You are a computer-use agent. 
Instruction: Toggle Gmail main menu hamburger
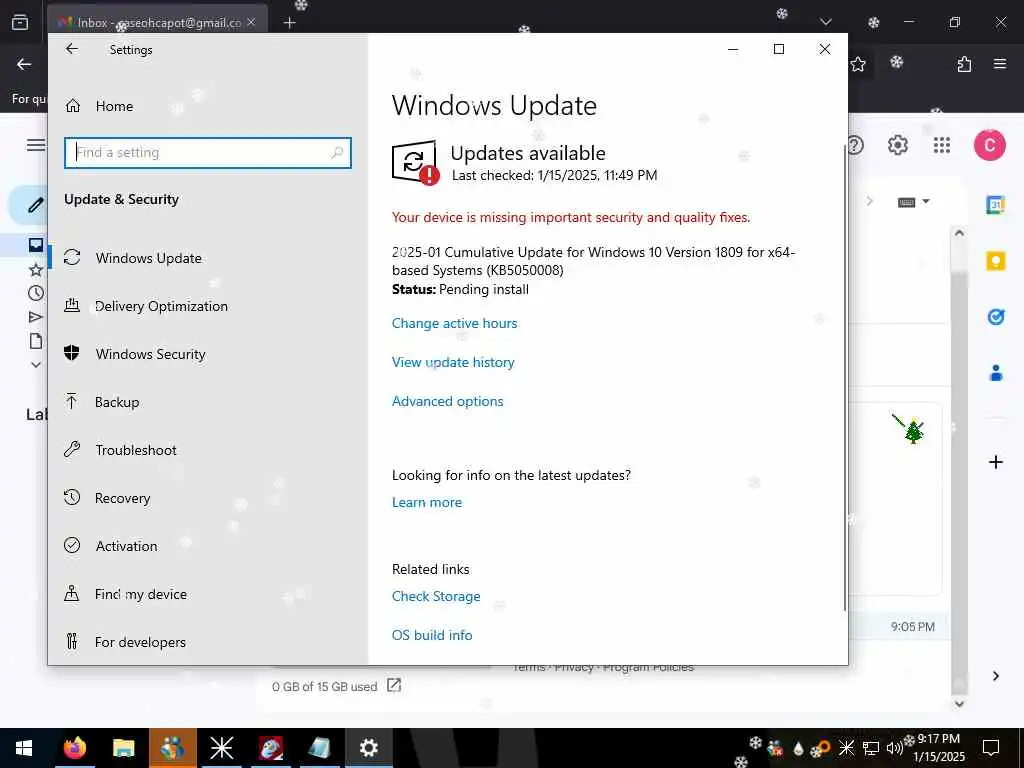[35, 144]
